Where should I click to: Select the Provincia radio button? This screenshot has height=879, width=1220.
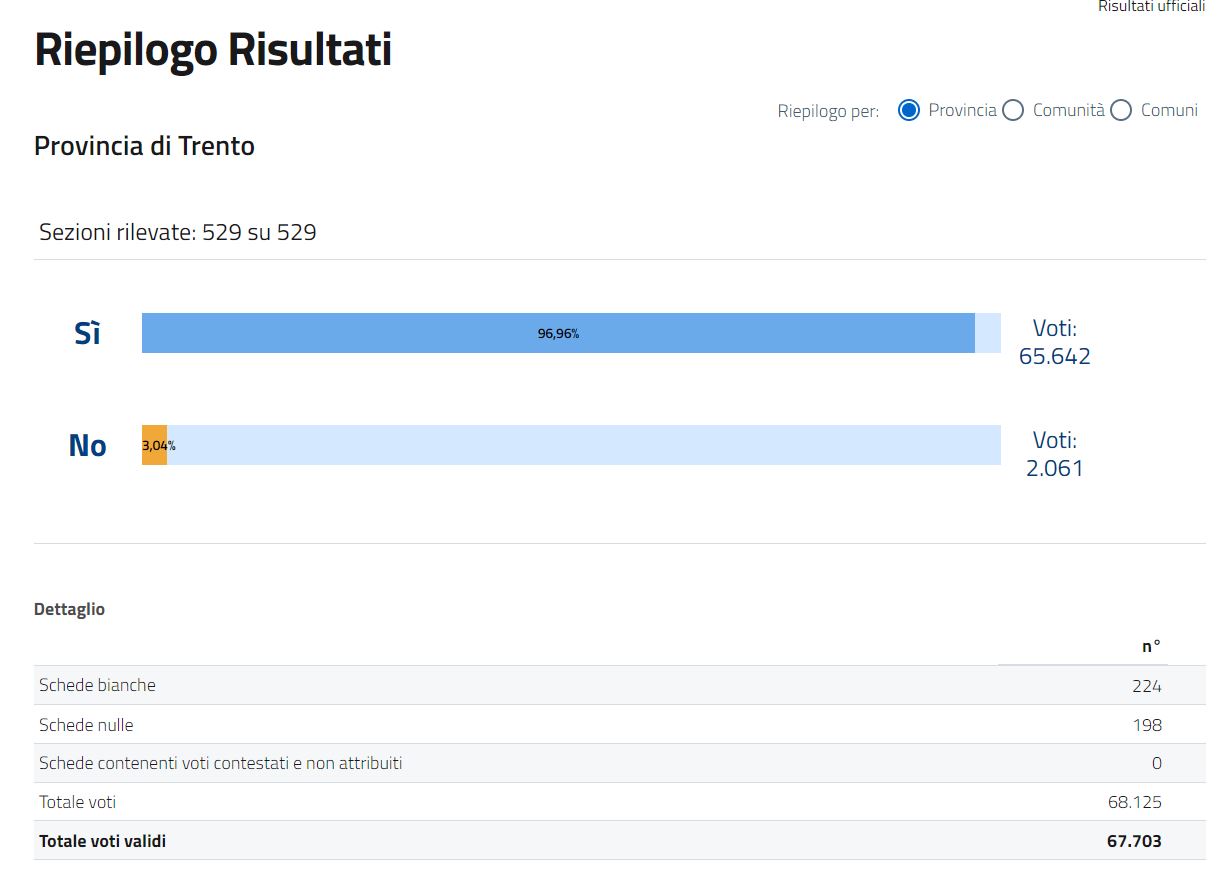[909, 110]
